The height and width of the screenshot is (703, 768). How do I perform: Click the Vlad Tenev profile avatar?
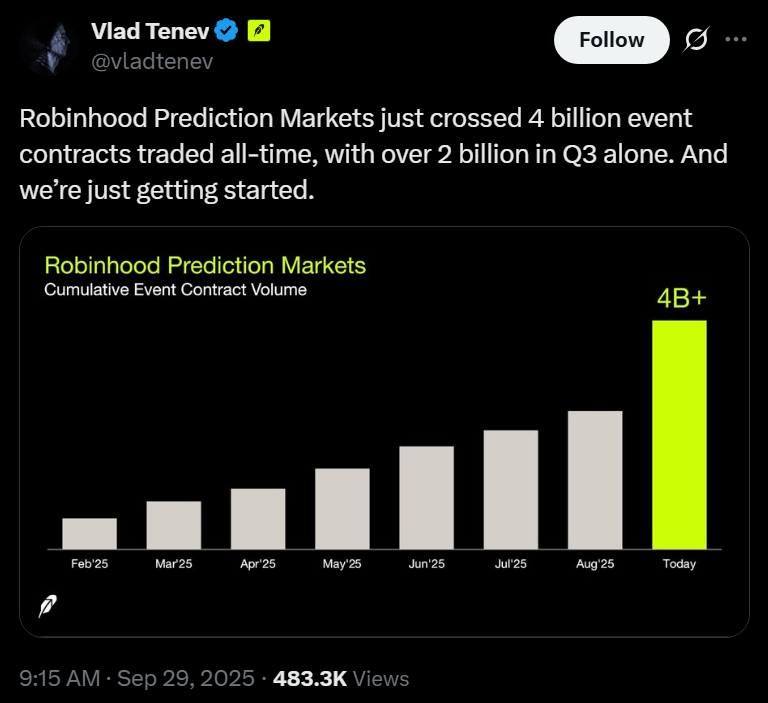tap(50, 47)
